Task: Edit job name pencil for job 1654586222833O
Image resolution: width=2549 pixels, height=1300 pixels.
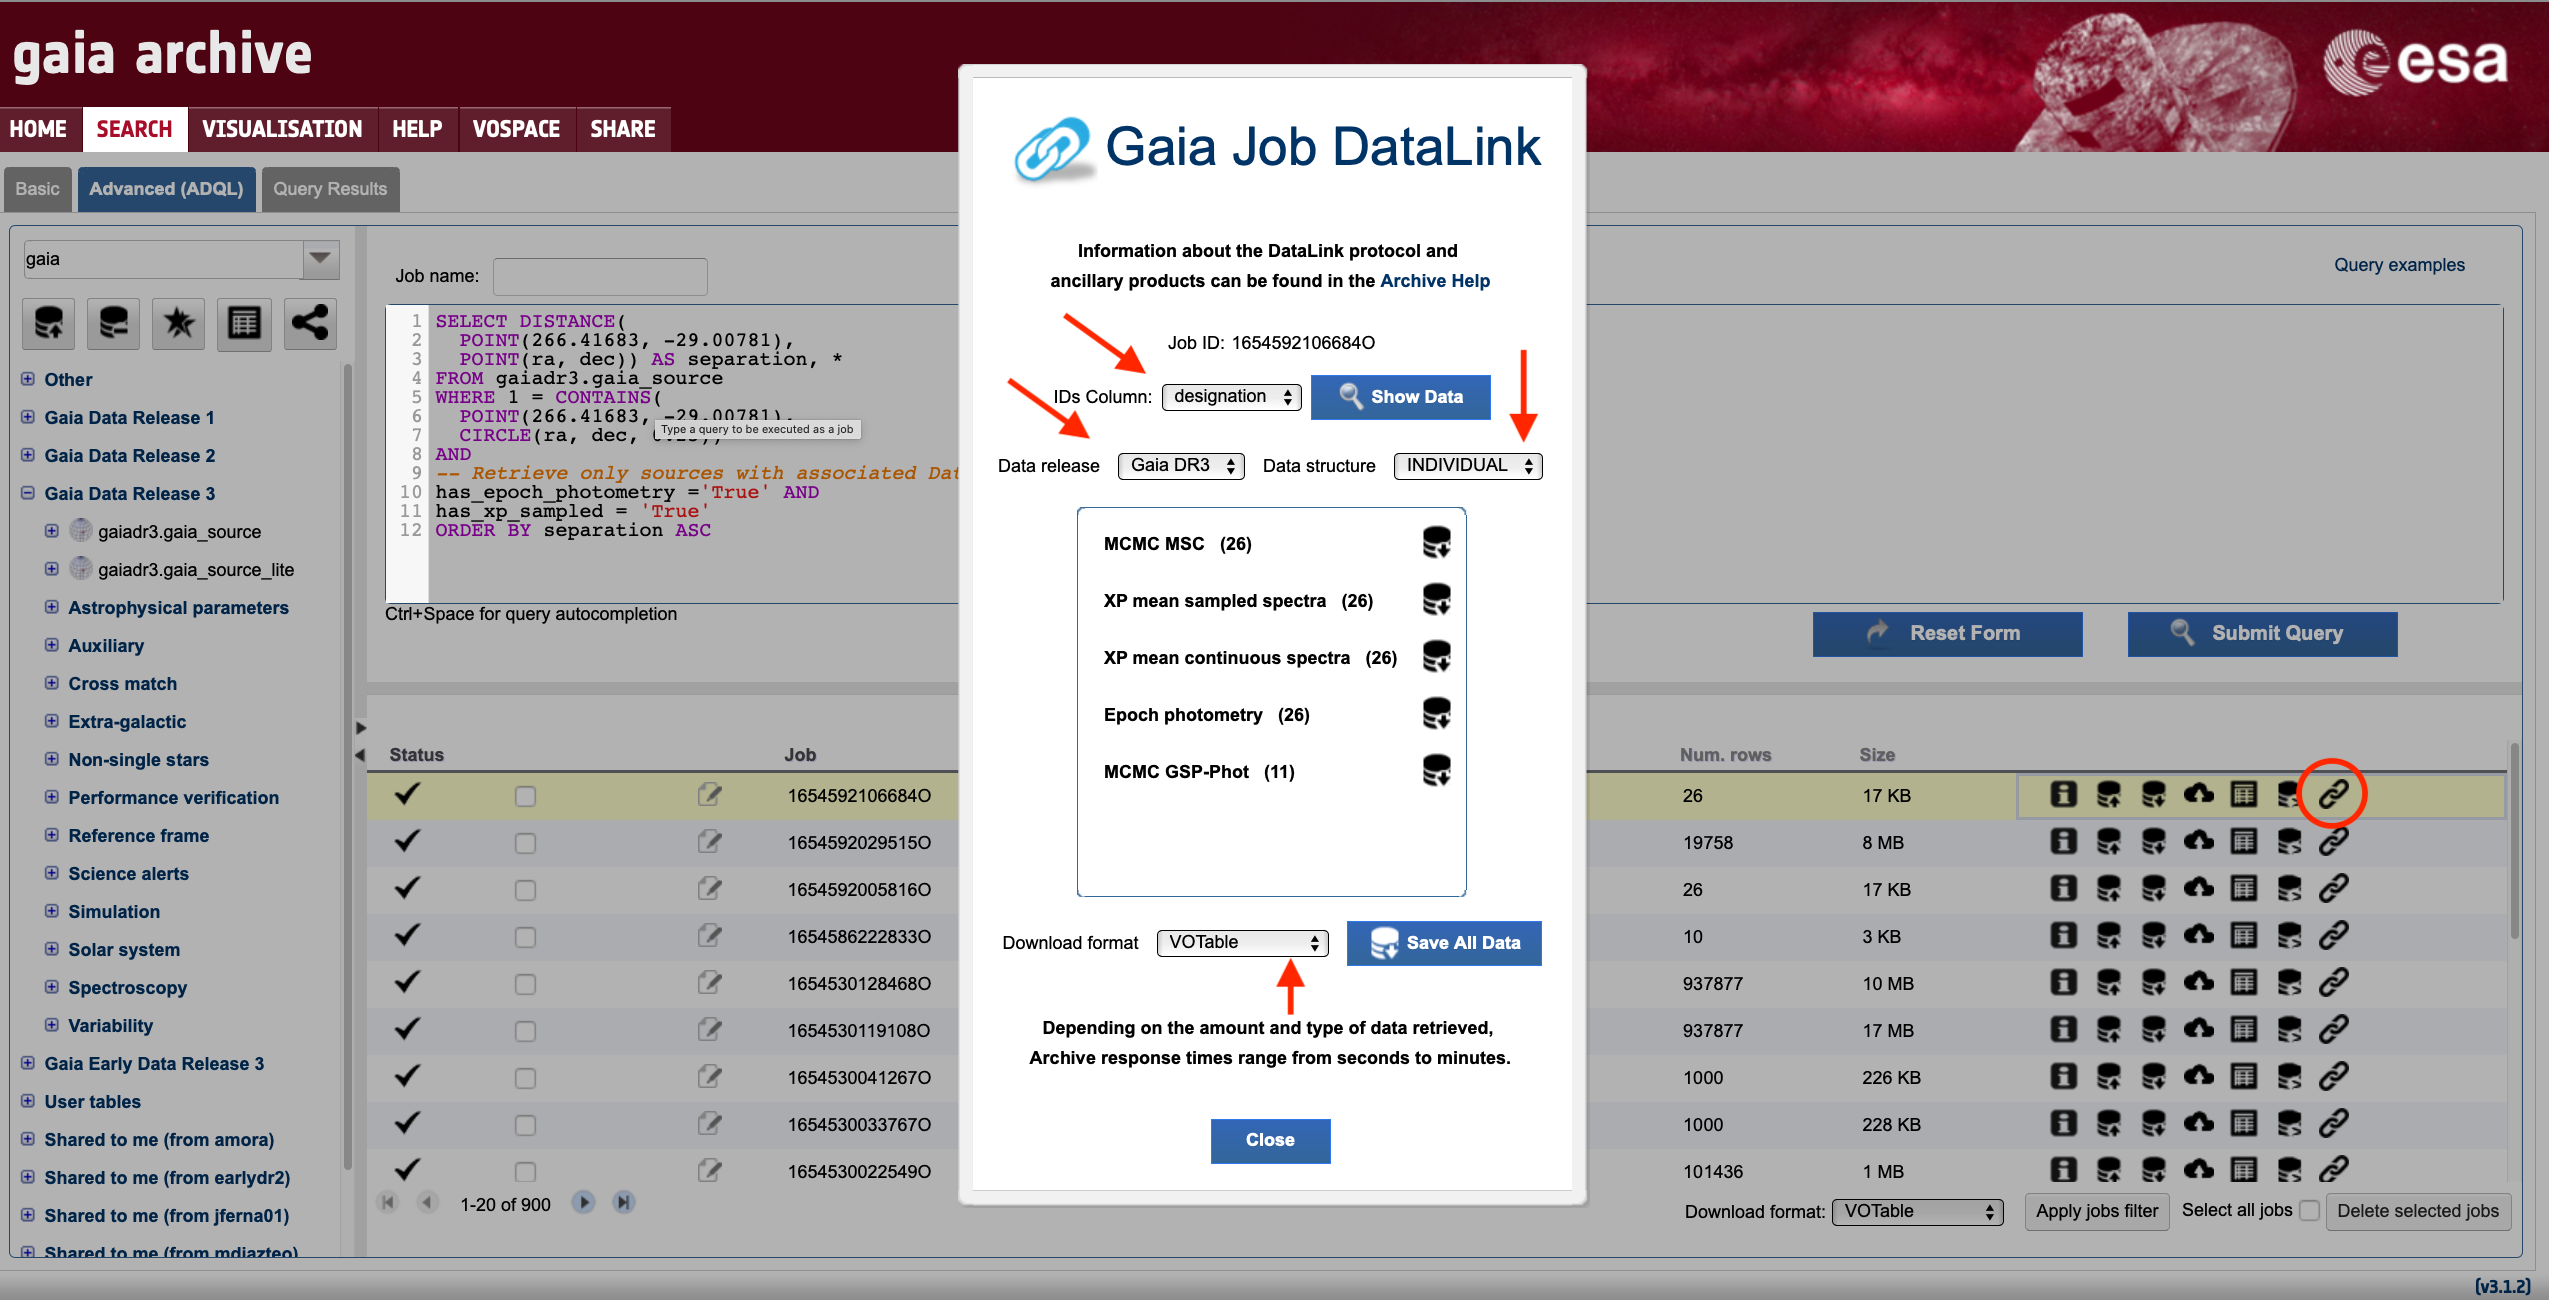Action: (x=709, y=936)
